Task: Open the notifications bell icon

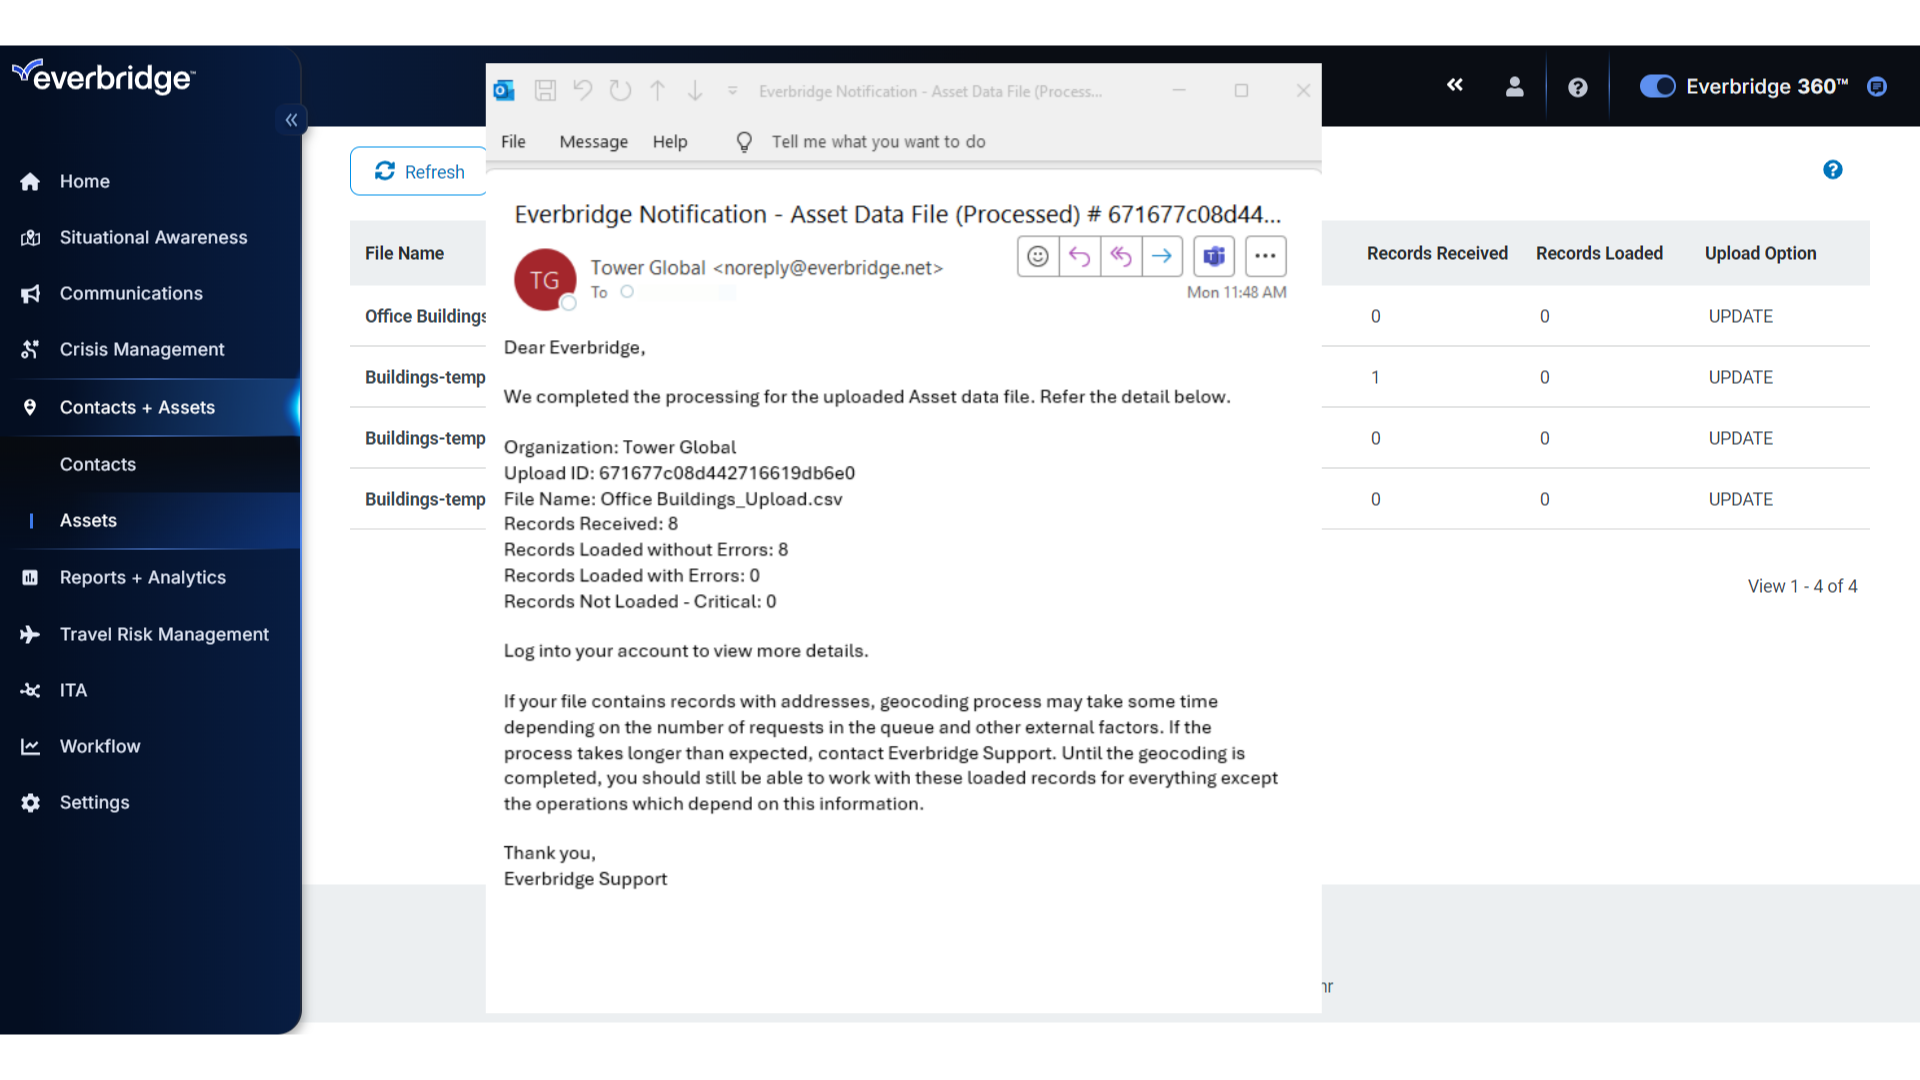Action: tap(1879, 86)
